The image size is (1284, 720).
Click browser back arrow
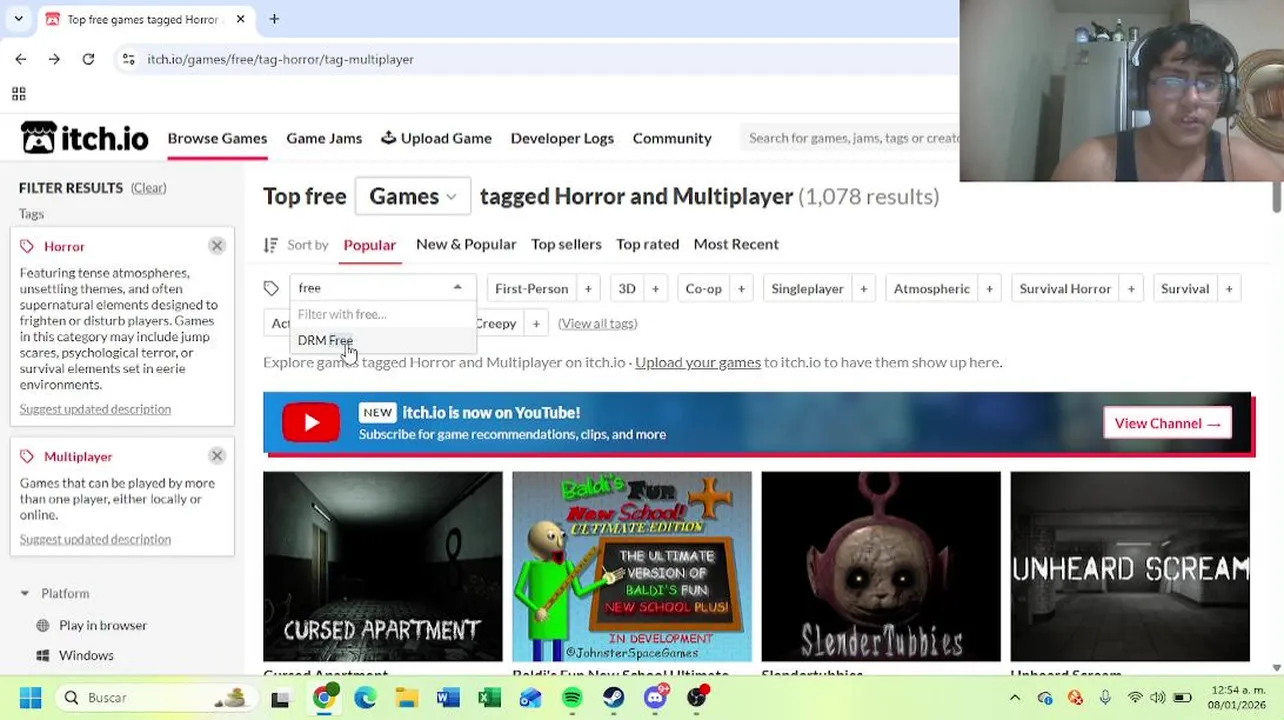21,59
